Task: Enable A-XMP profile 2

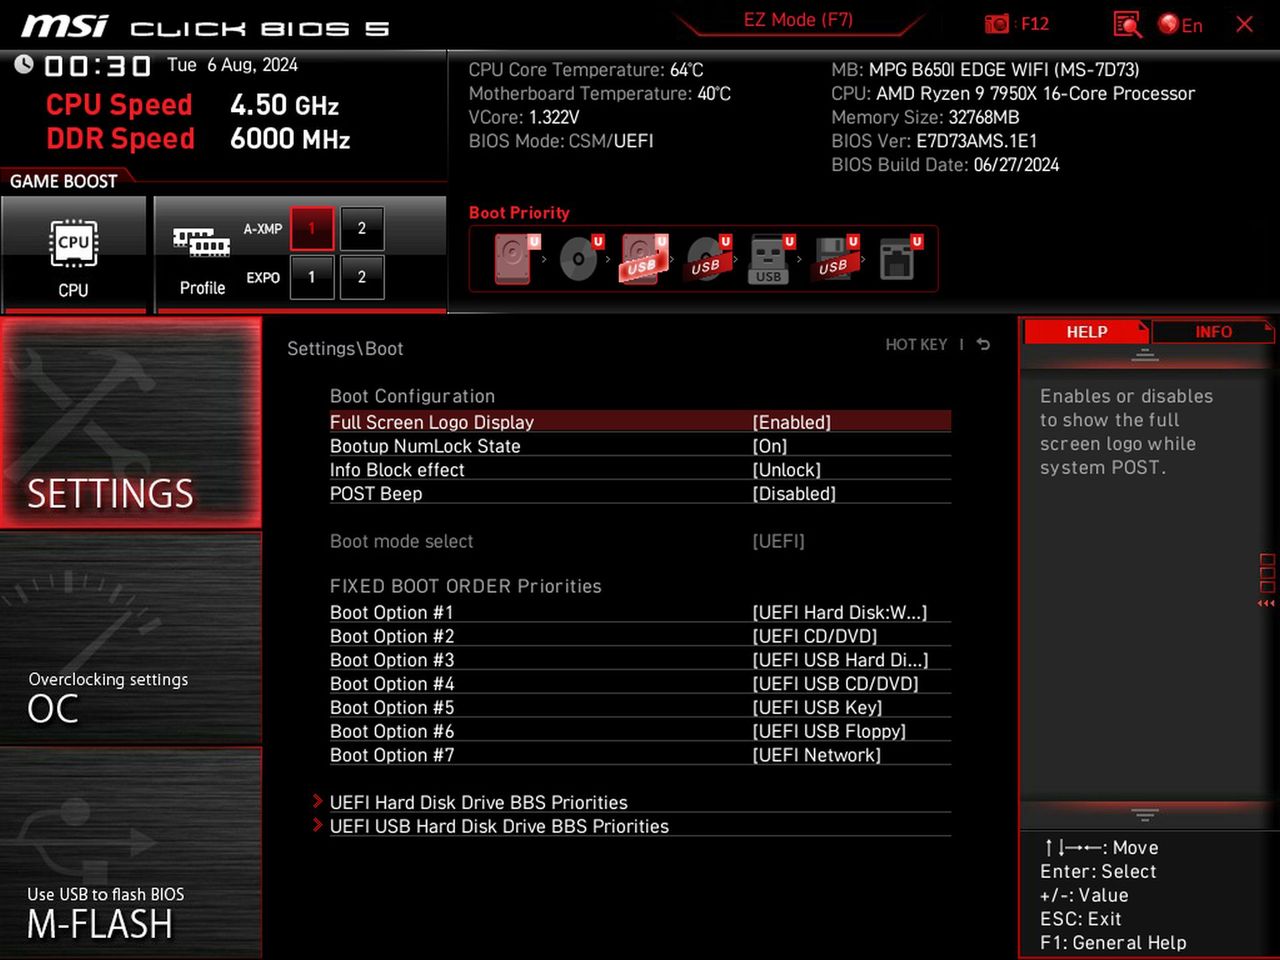Action: point(362,229)
